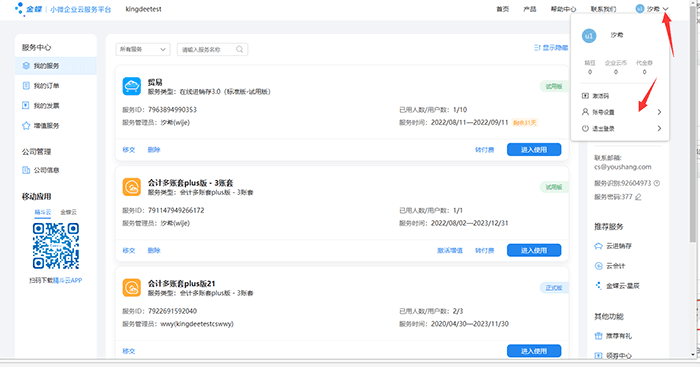Click 删除 on 会计多账套plus版 - 3账套 card

point(154,251)
